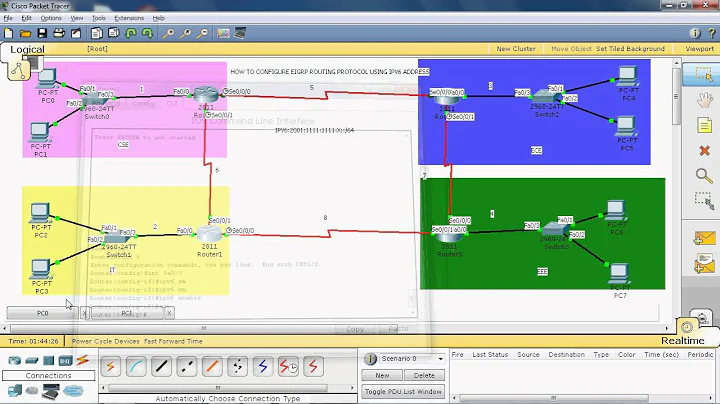720x404 pixels.
Task: Pick the Console cable
Action: pos(136,366)
